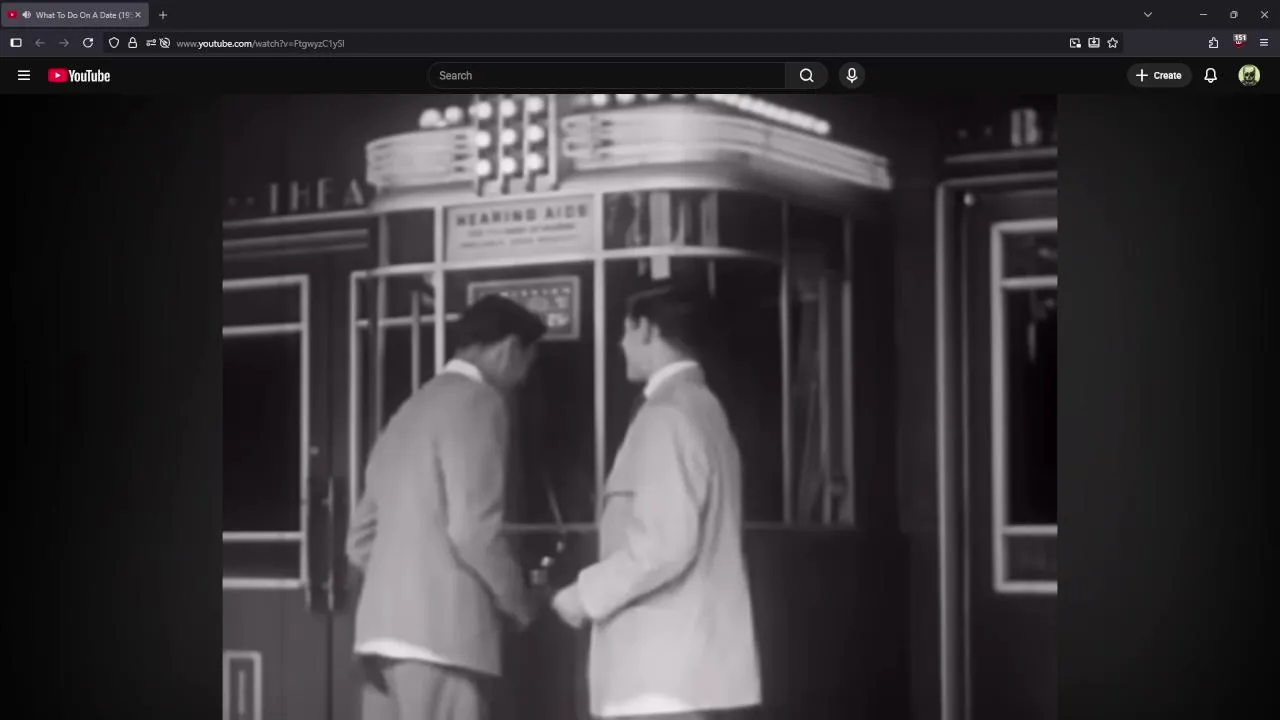The image size is (1280, 720).
Task: Open the Create button
Action: (x=1159, y=75)
